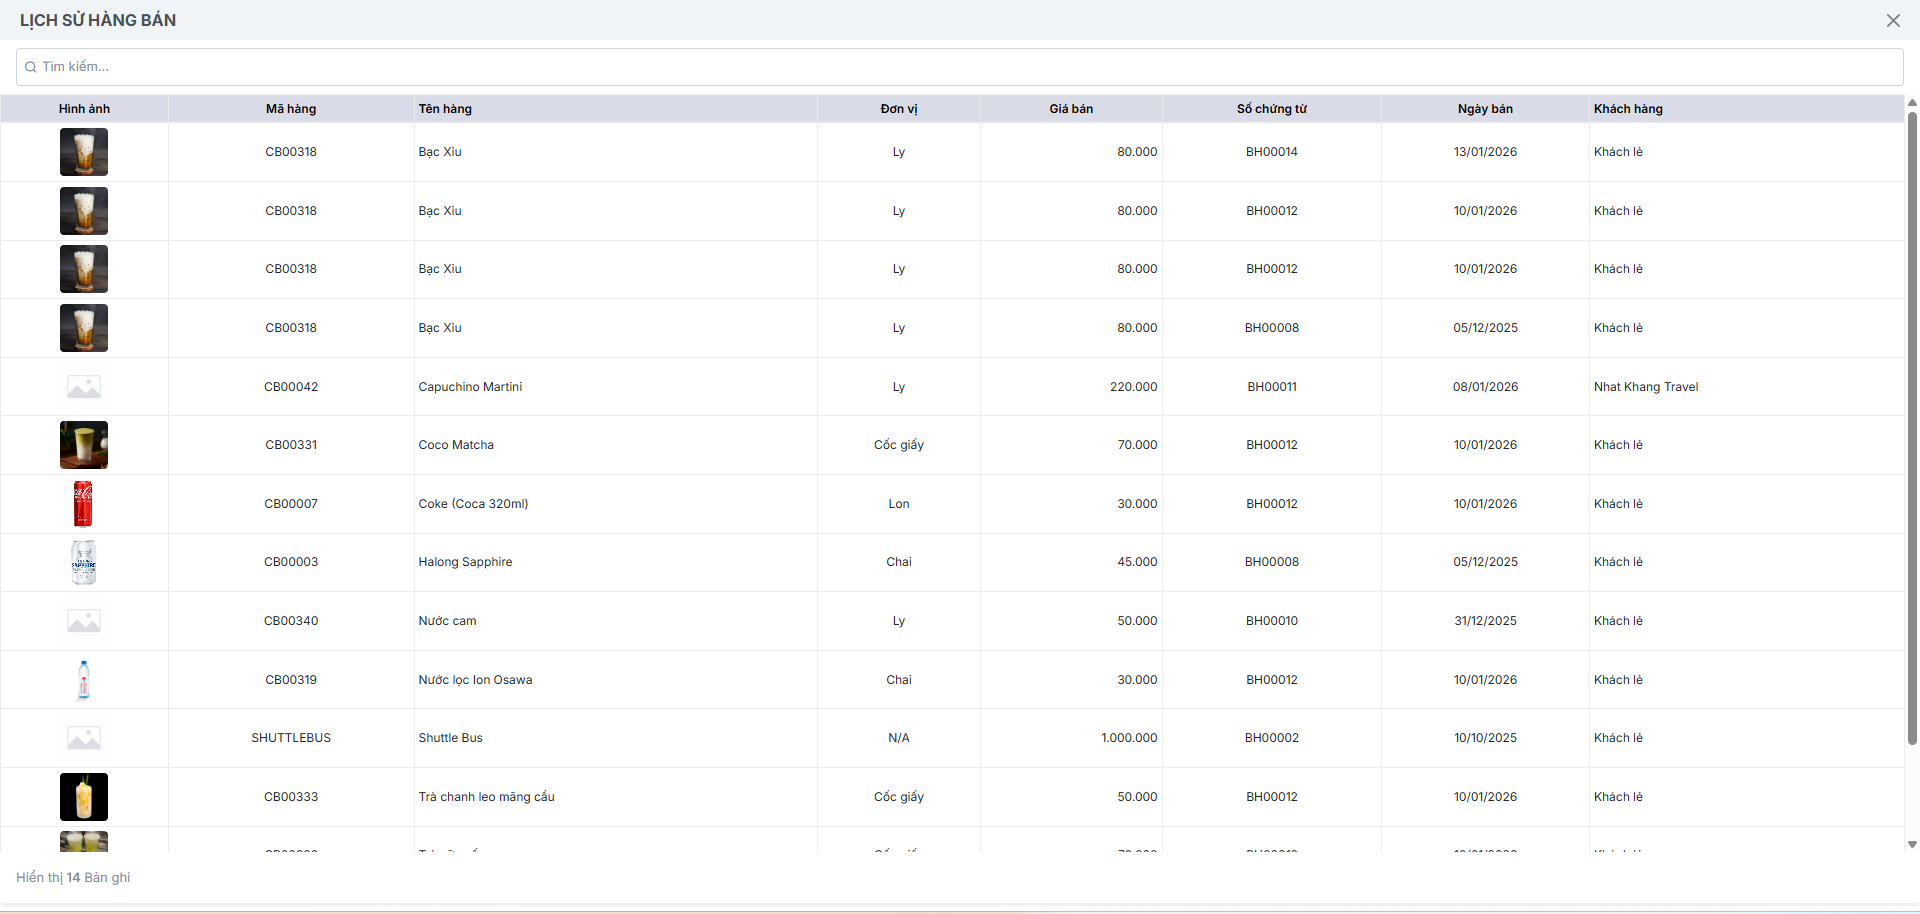The height and width of the screenshot is (914, 1920).
Task: Close the Lịch sử hàng bán dialog
Action: click(1893, 20)
